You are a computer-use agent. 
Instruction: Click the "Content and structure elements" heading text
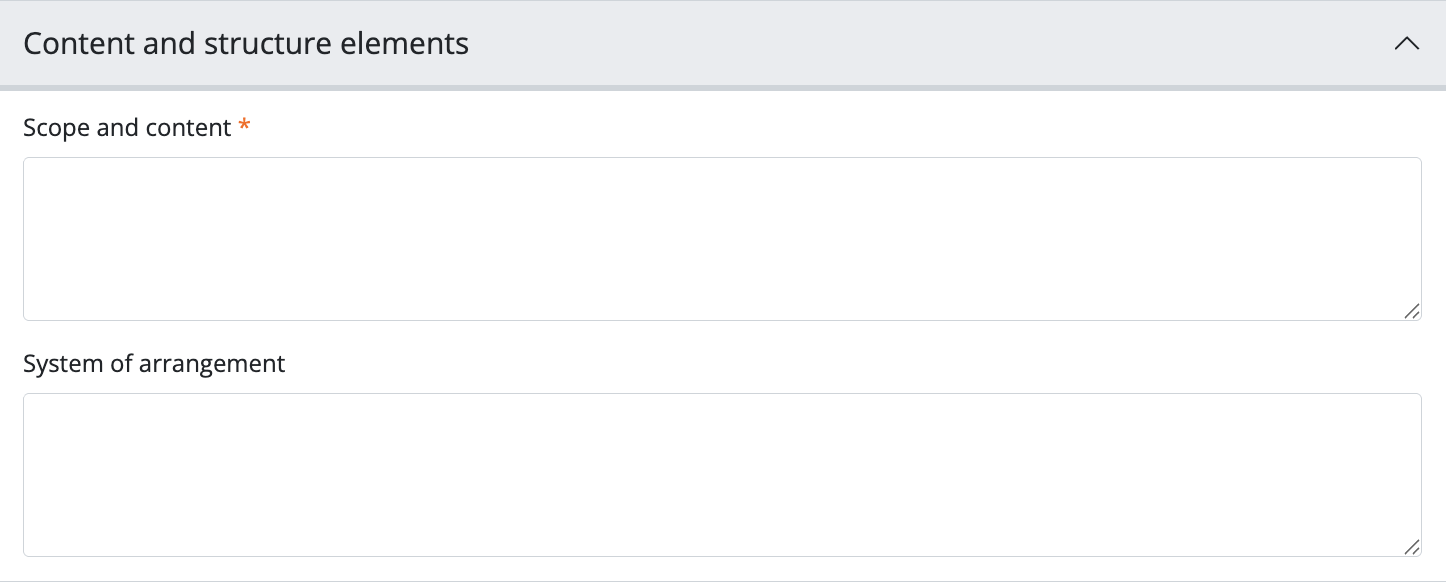click(x=246, y=44)
